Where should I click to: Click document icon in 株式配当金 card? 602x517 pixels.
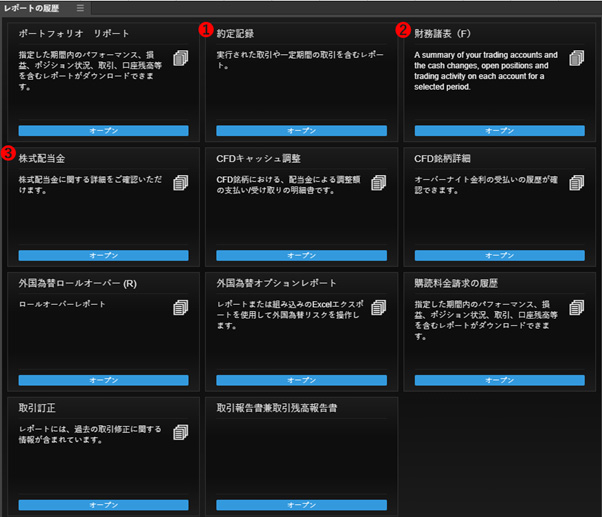click(180, 183)
